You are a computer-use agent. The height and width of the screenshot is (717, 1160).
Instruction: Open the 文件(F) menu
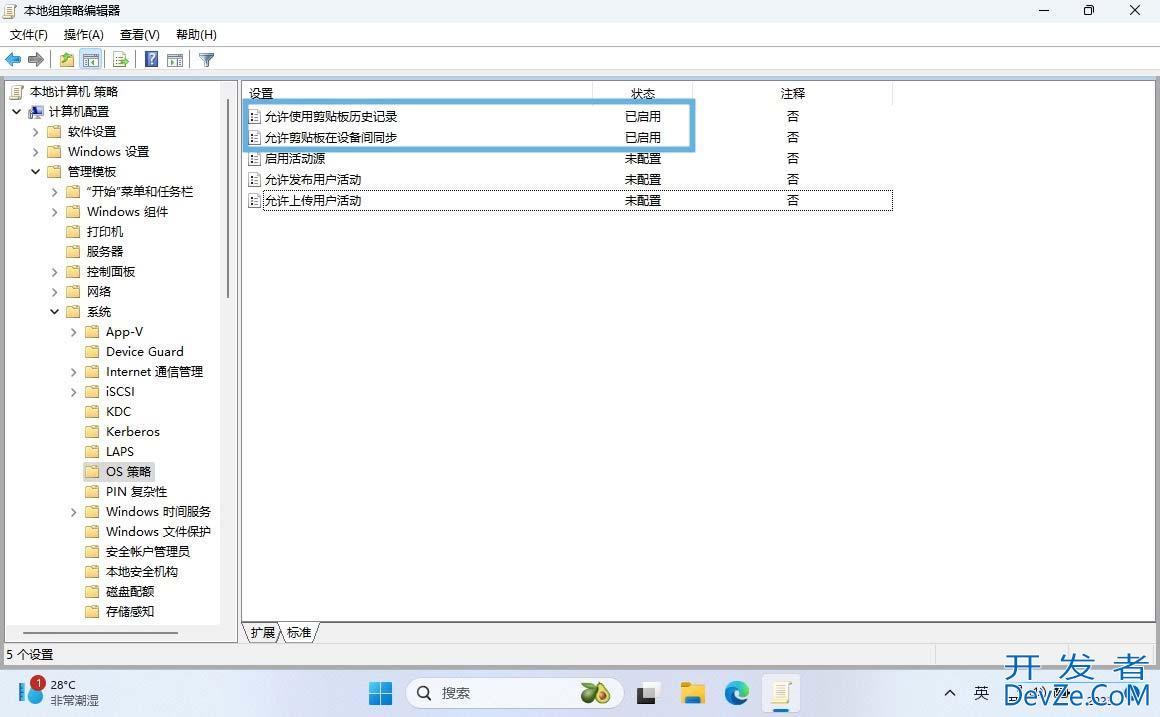pos(29,35)
